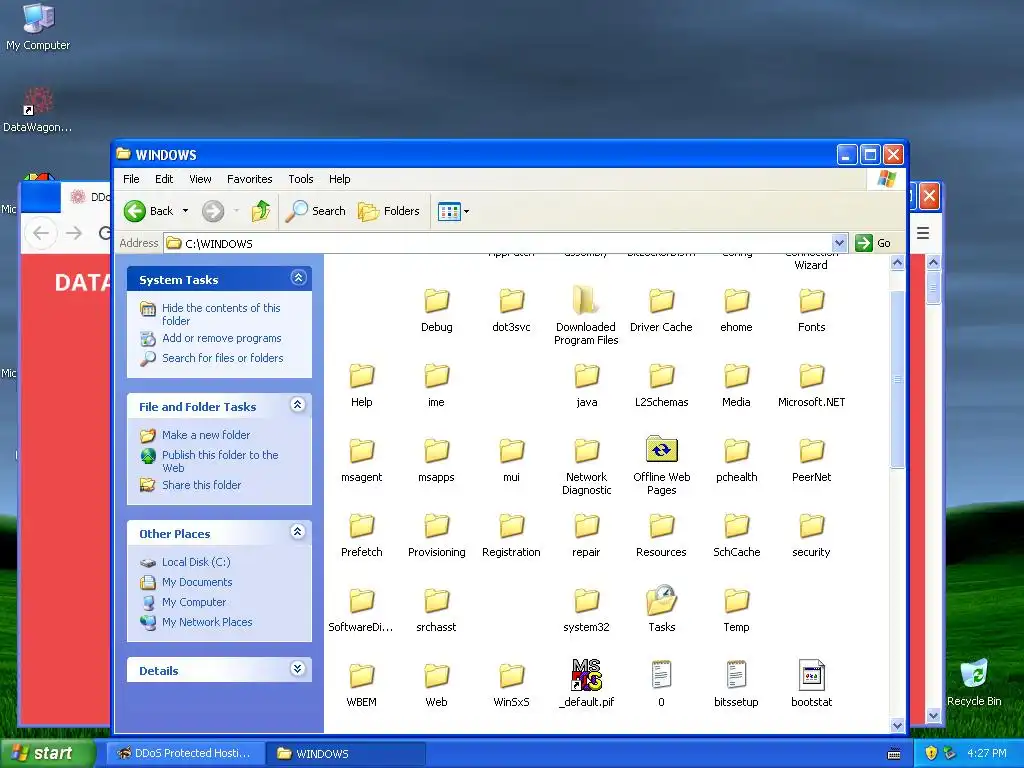Click Hide the contents of this folder
This screenshot has width=1024, height=768.
(221, 314)
